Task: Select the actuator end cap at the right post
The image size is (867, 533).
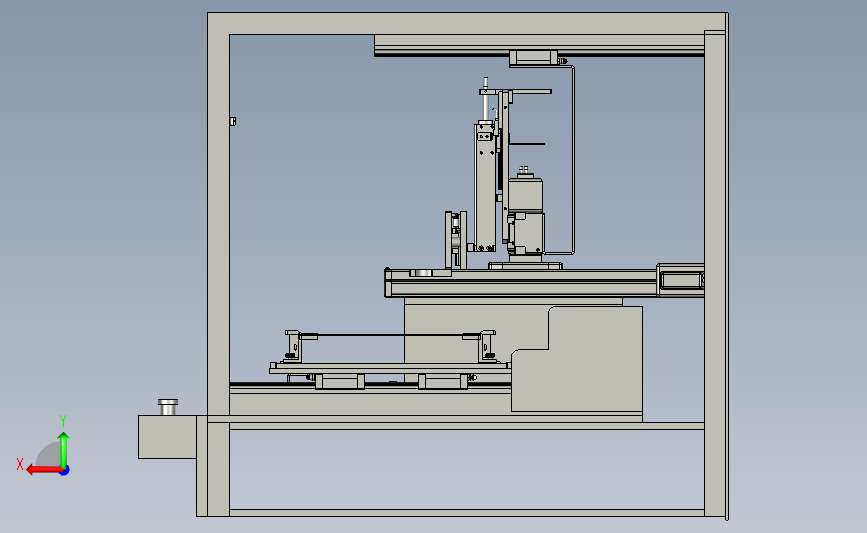Action: pos(681,280)
